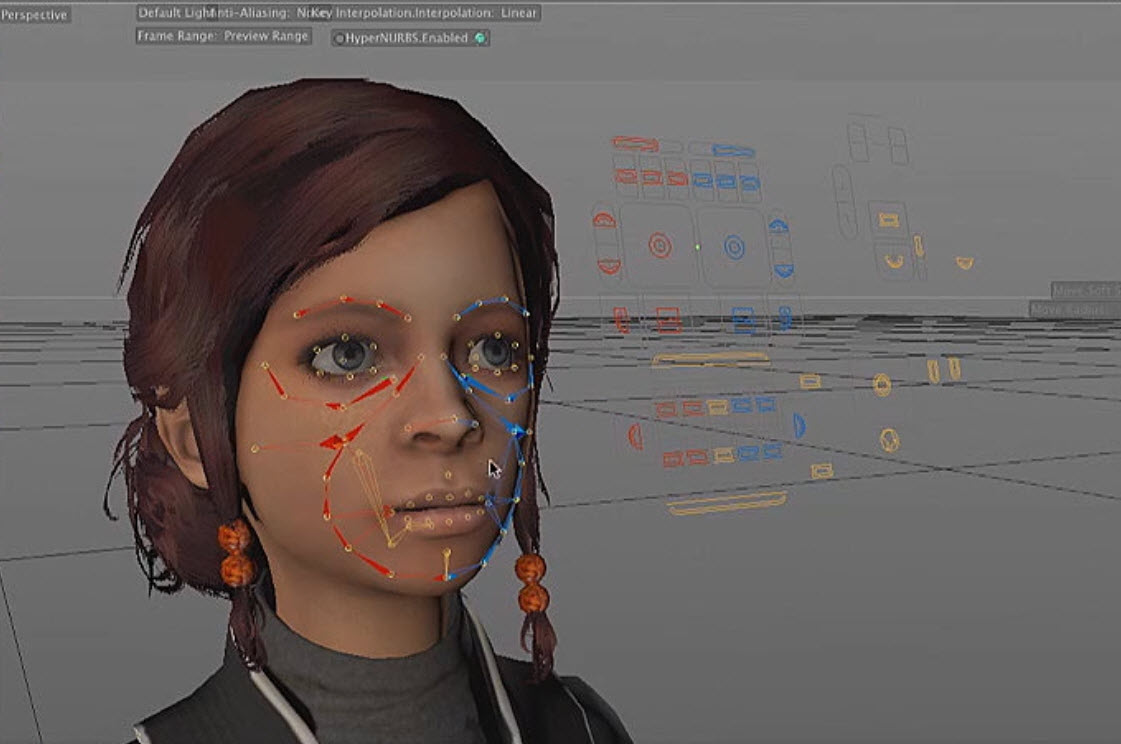Click the red brow controller at top of rig

(635, 144)
